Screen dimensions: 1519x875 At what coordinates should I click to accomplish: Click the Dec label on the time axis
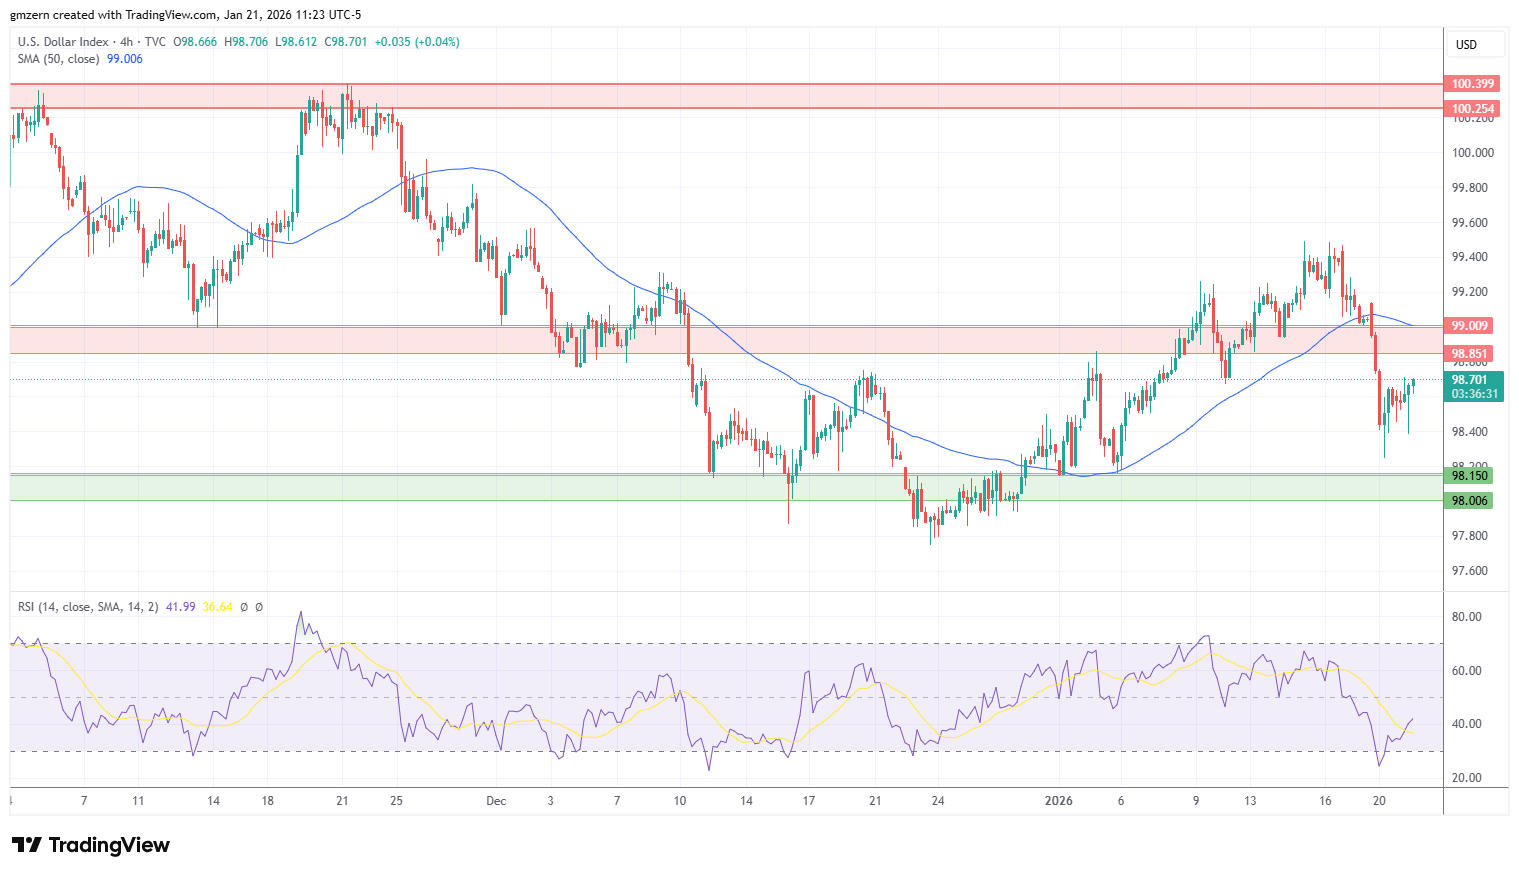pyautogui.click(x=496, y=801)
